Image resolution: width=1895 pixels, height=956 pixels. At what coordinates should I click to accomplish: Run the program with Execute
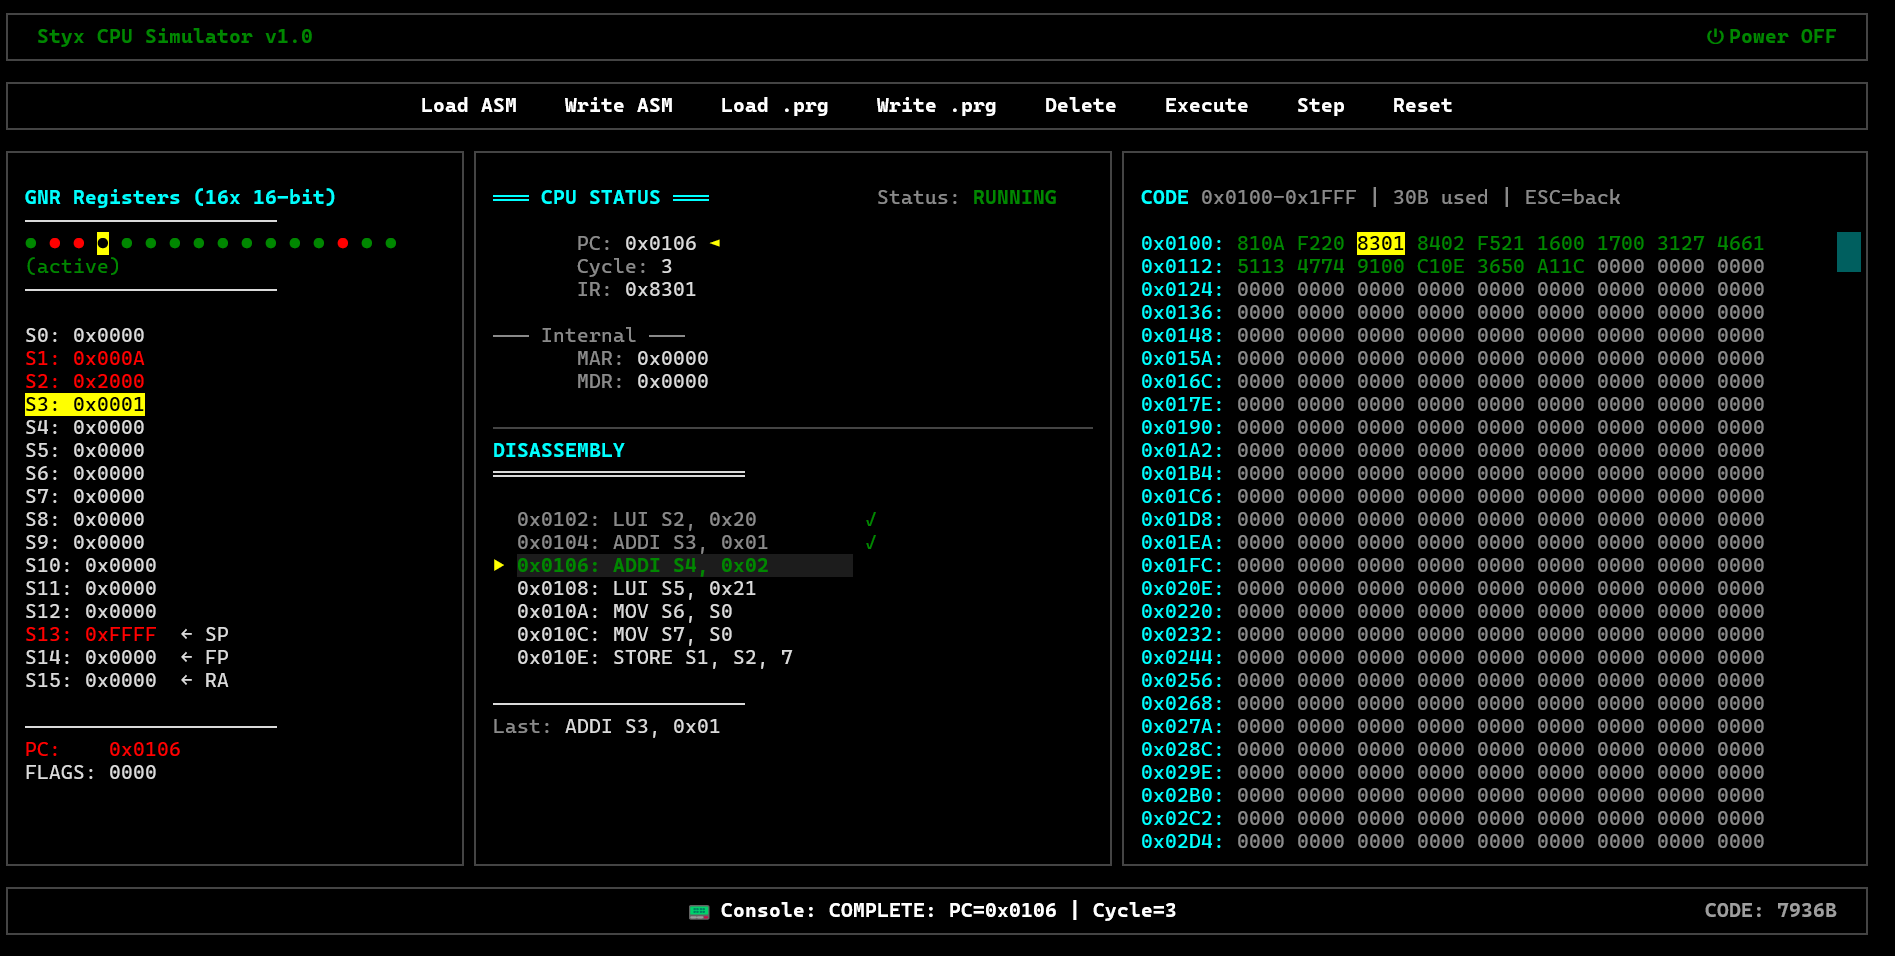point(1206,106)
